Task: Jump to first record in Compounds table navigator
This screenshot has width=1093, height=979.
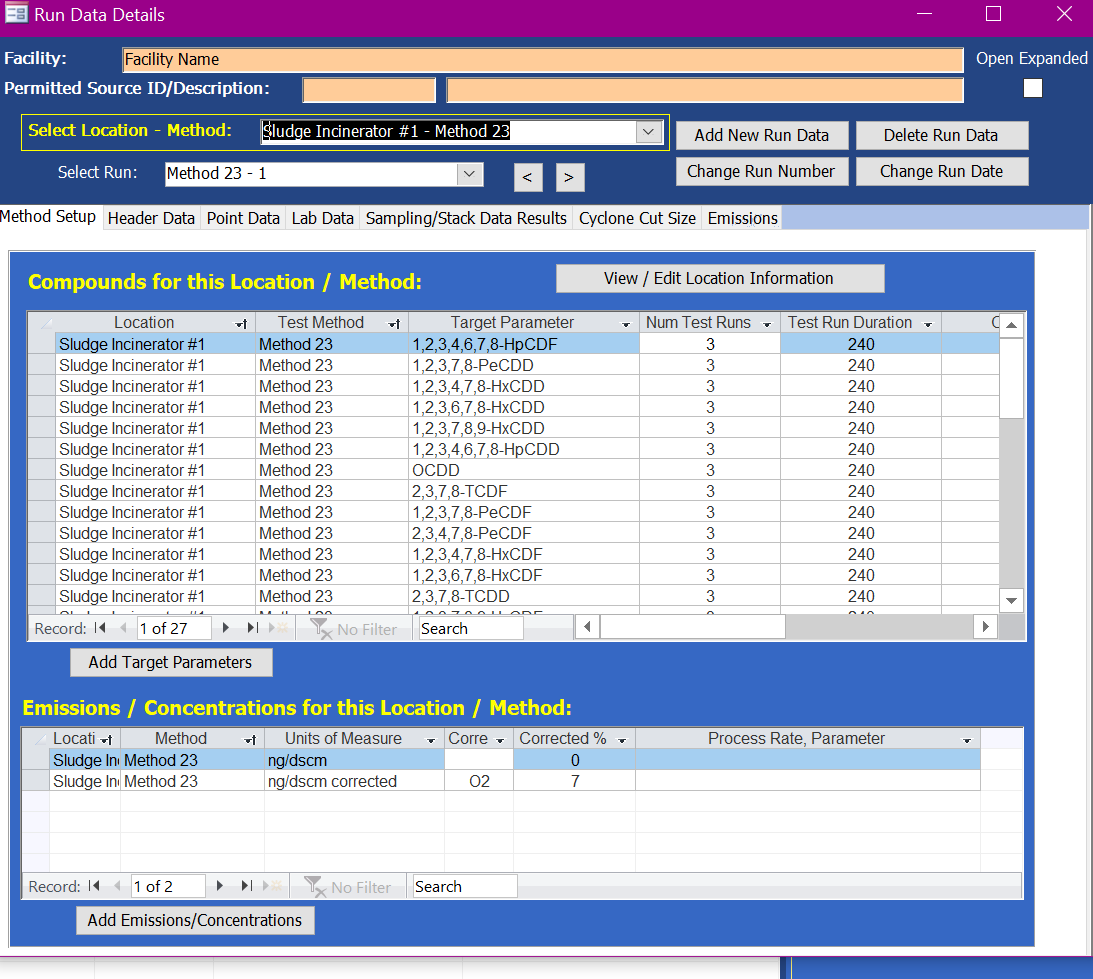Action: coord(100,628)
